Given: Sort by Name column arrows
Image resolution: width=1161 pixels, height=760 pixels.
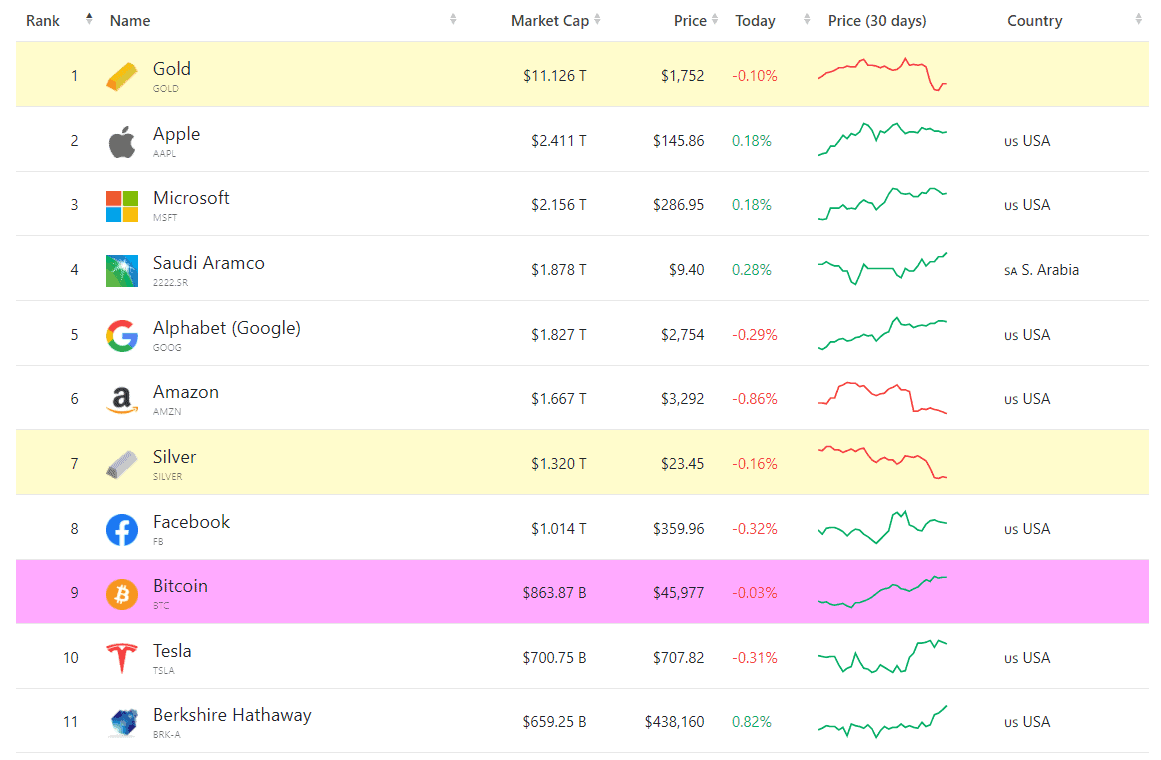Looking at the screenshot, I should click(x=452, y=19).
